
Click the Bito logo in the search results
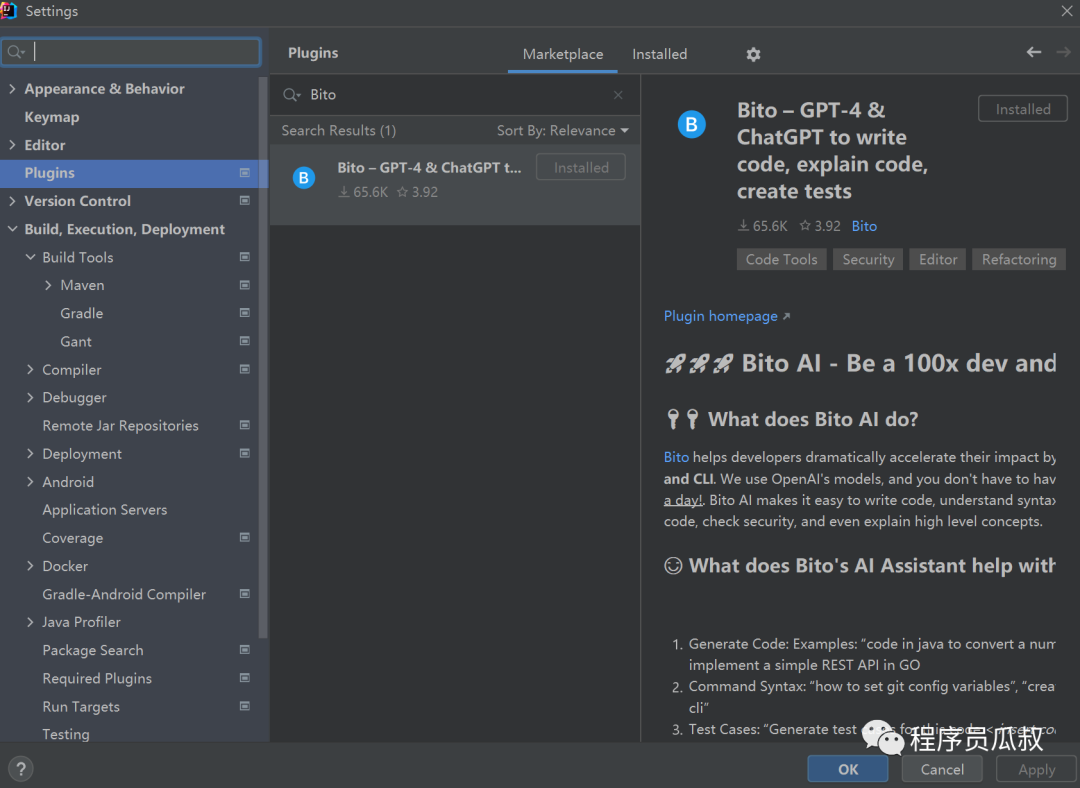click(x=304, y=178)
